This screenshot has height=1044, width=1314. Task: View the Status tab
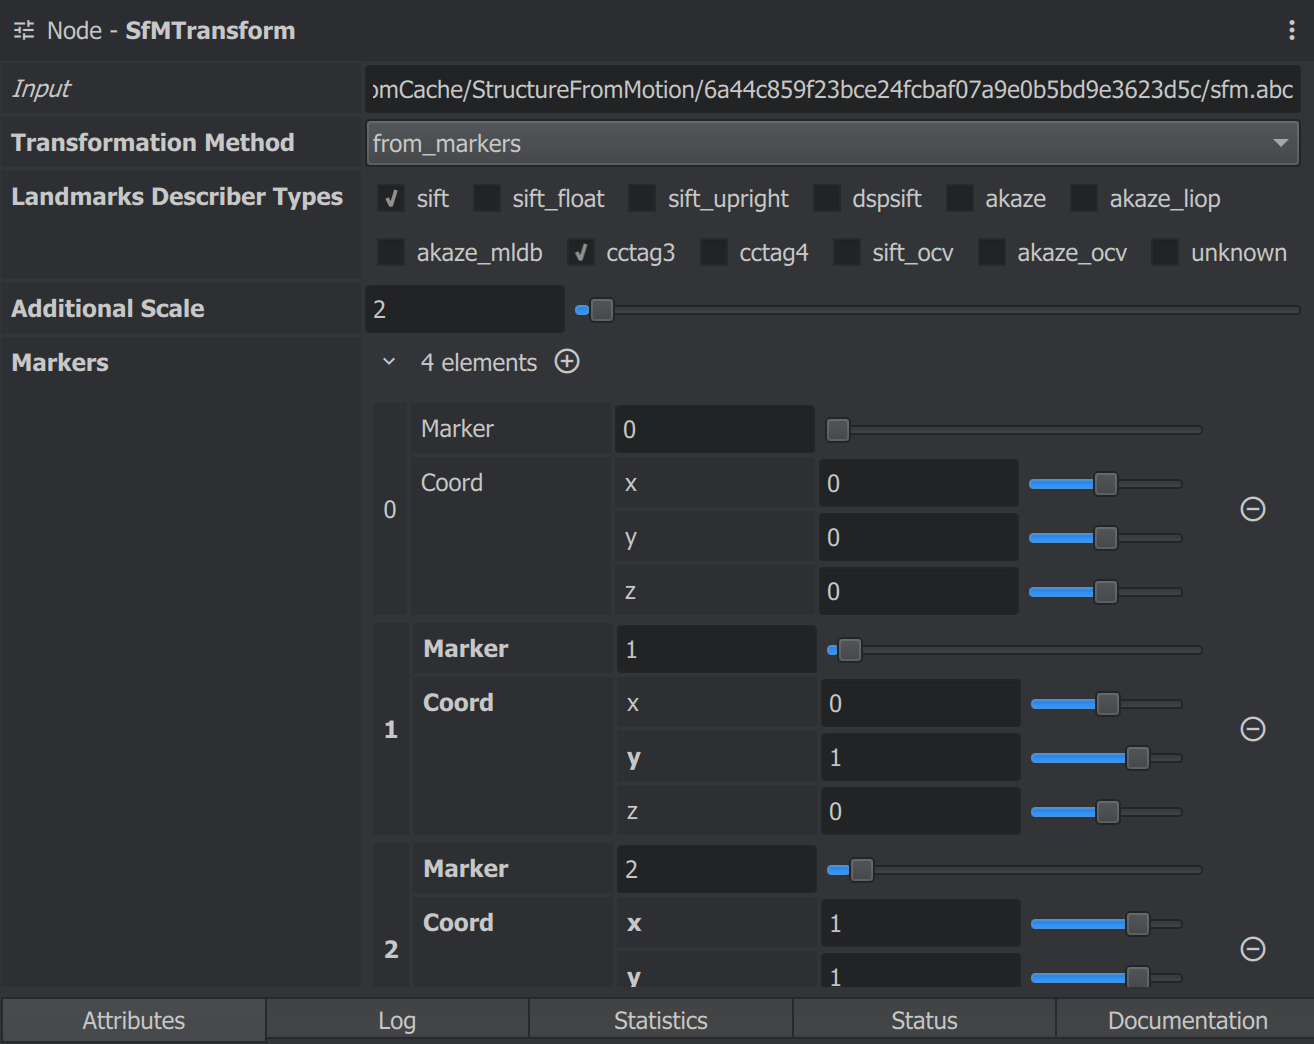coord(923,1020)
